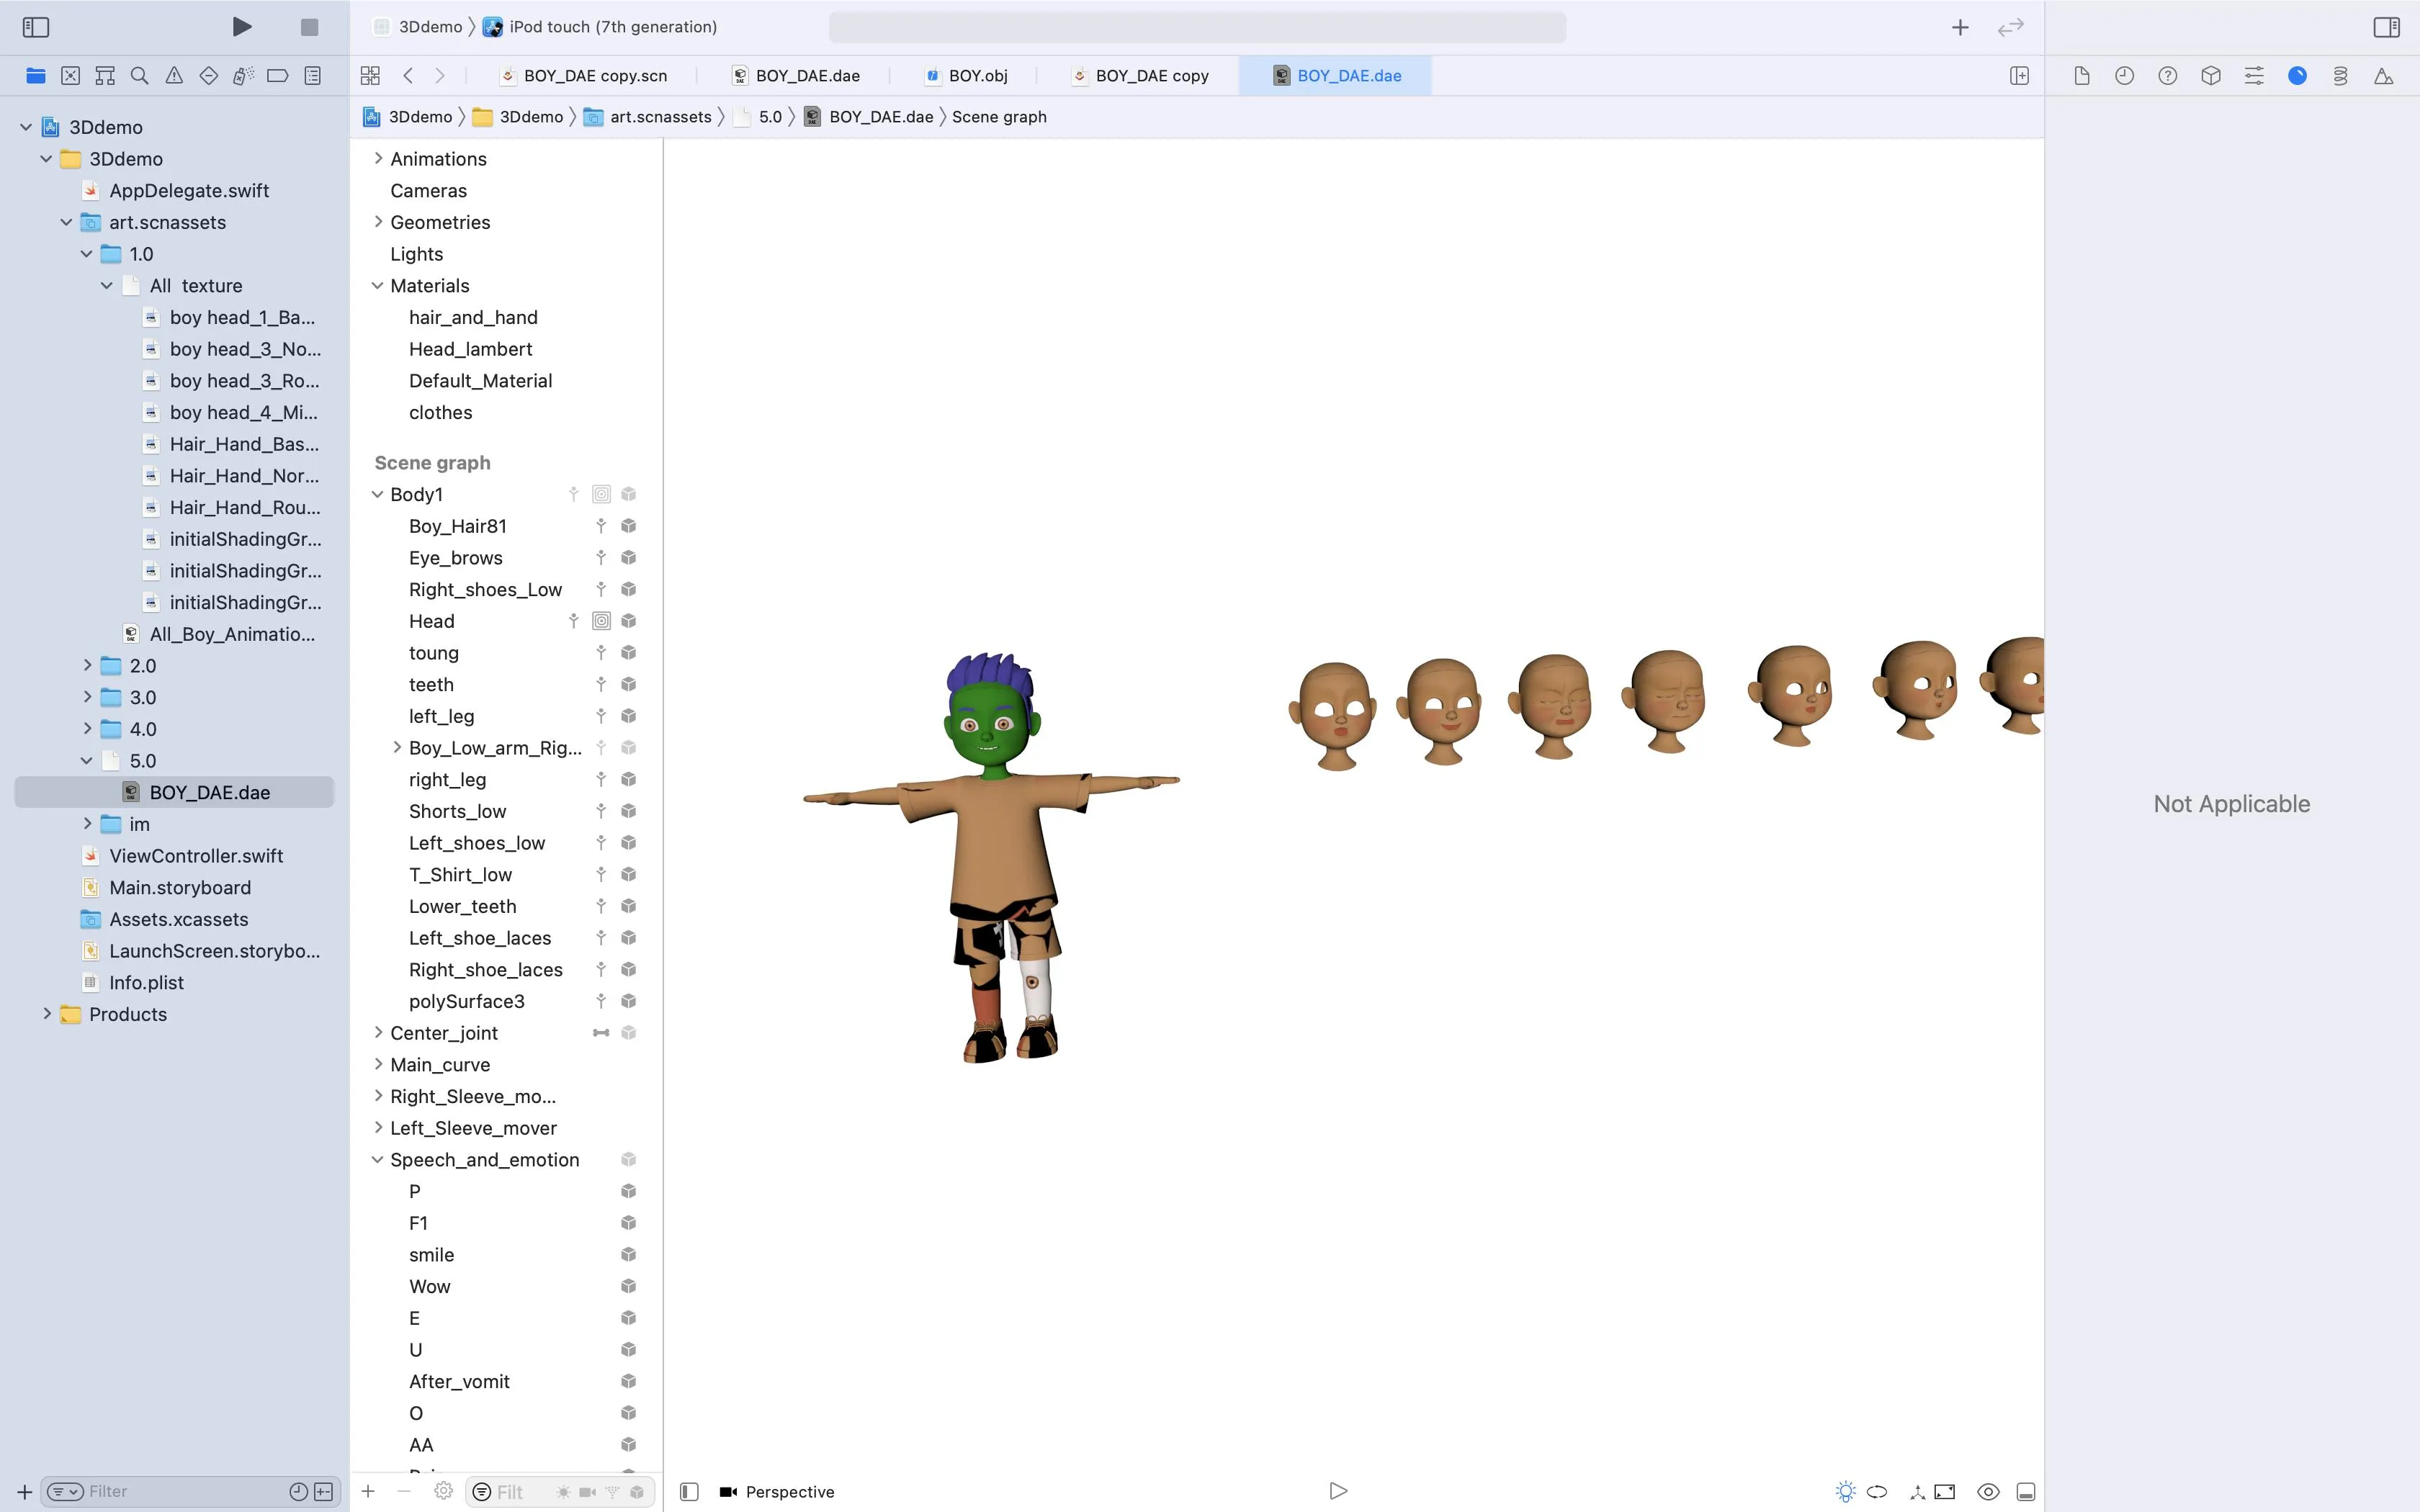Screen dimensions: 2420x1512
Task: Filter scene graph by cameras icon
Action: (x=588, y=1491)
